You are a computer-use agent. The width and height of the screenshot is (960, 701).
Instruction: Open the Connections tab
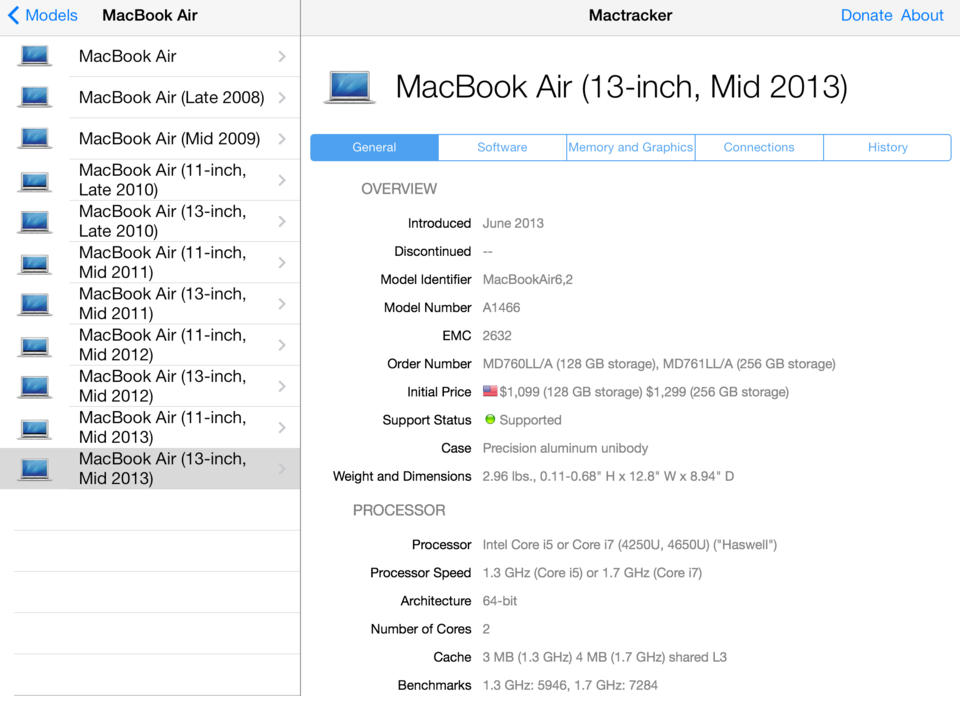[758, 147]
